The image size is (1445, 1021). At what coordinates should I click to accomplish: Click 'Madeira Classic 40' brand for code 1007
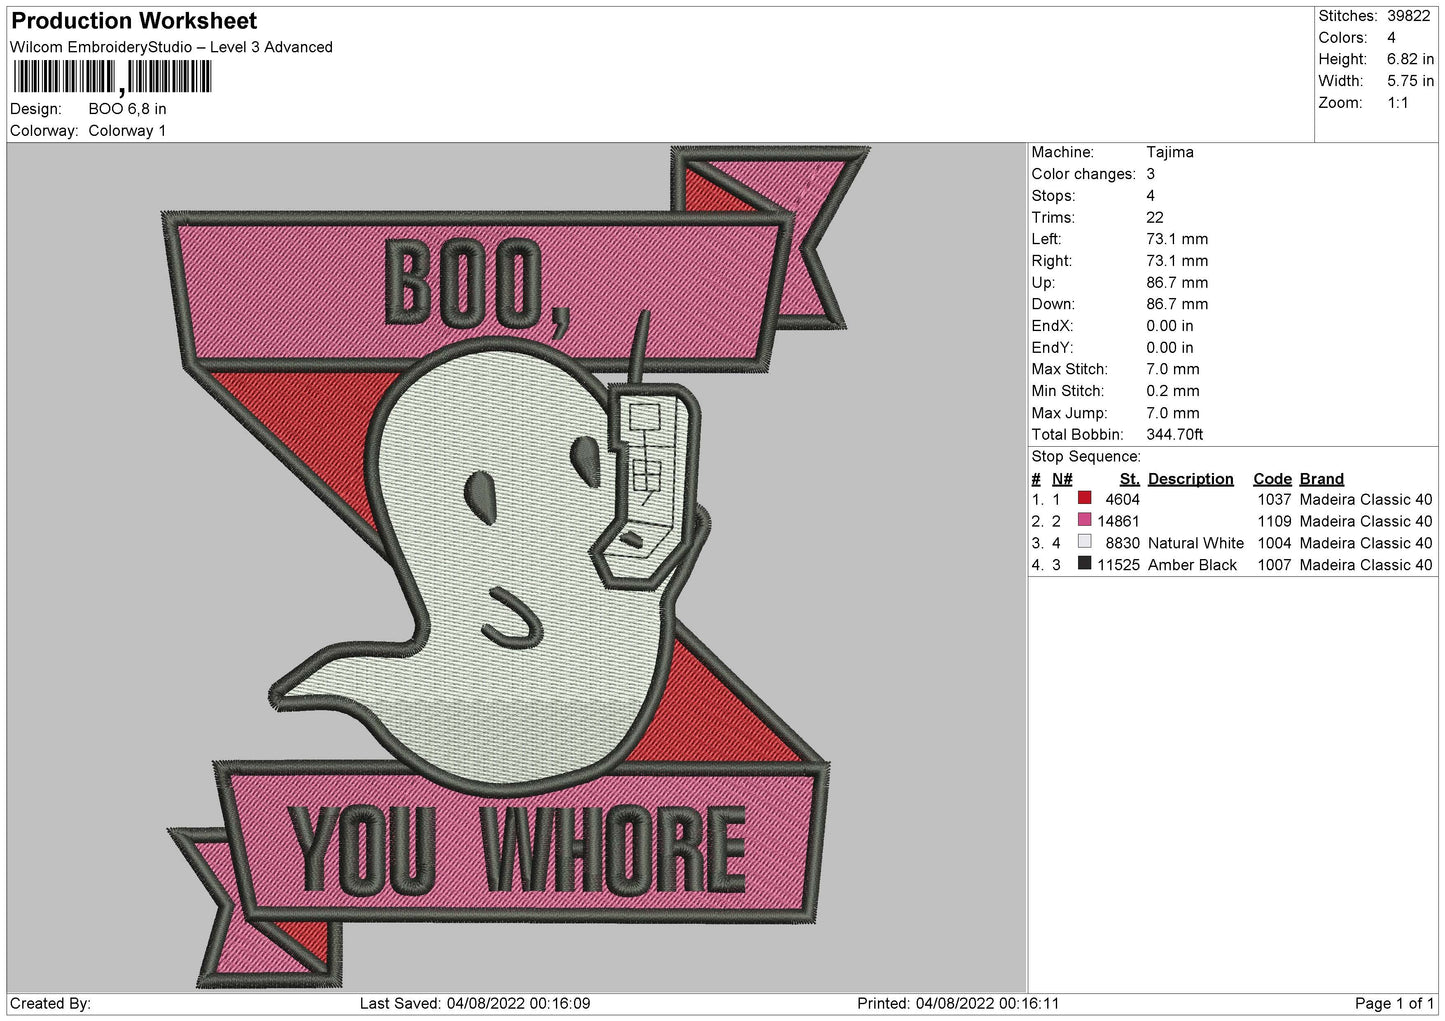(x=1366, y=565)
